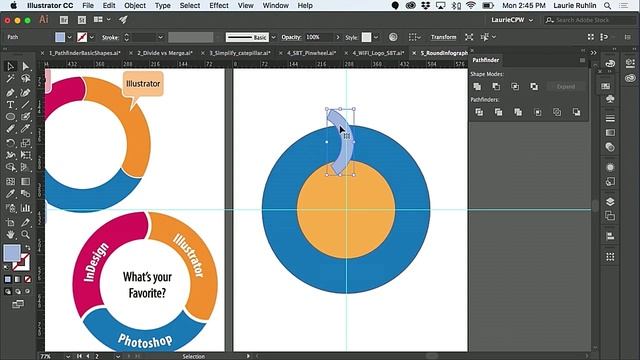Open the Recolor Artwork wheel icon
The image size is (640, 360).
pos(393,37)
